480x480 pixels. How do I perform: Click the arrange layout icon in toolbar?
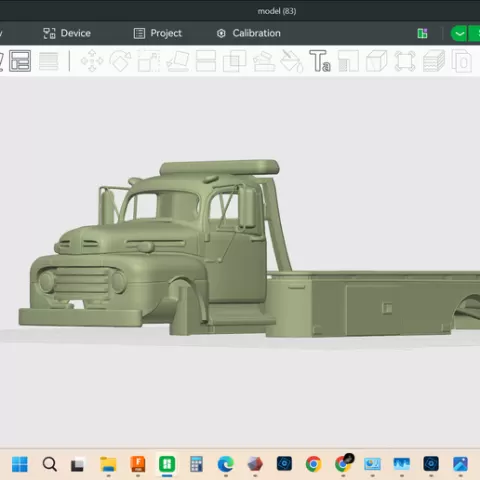pyautogui.click(x=20, y=61)
